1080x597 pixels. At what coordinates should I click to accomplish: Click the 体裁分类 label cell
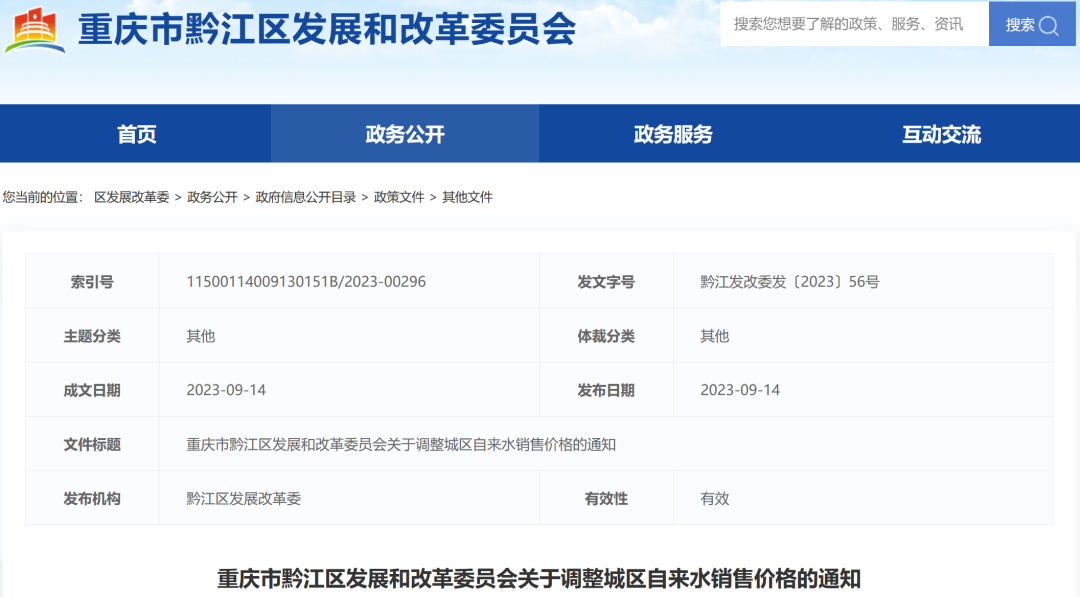tap(606, 336)
